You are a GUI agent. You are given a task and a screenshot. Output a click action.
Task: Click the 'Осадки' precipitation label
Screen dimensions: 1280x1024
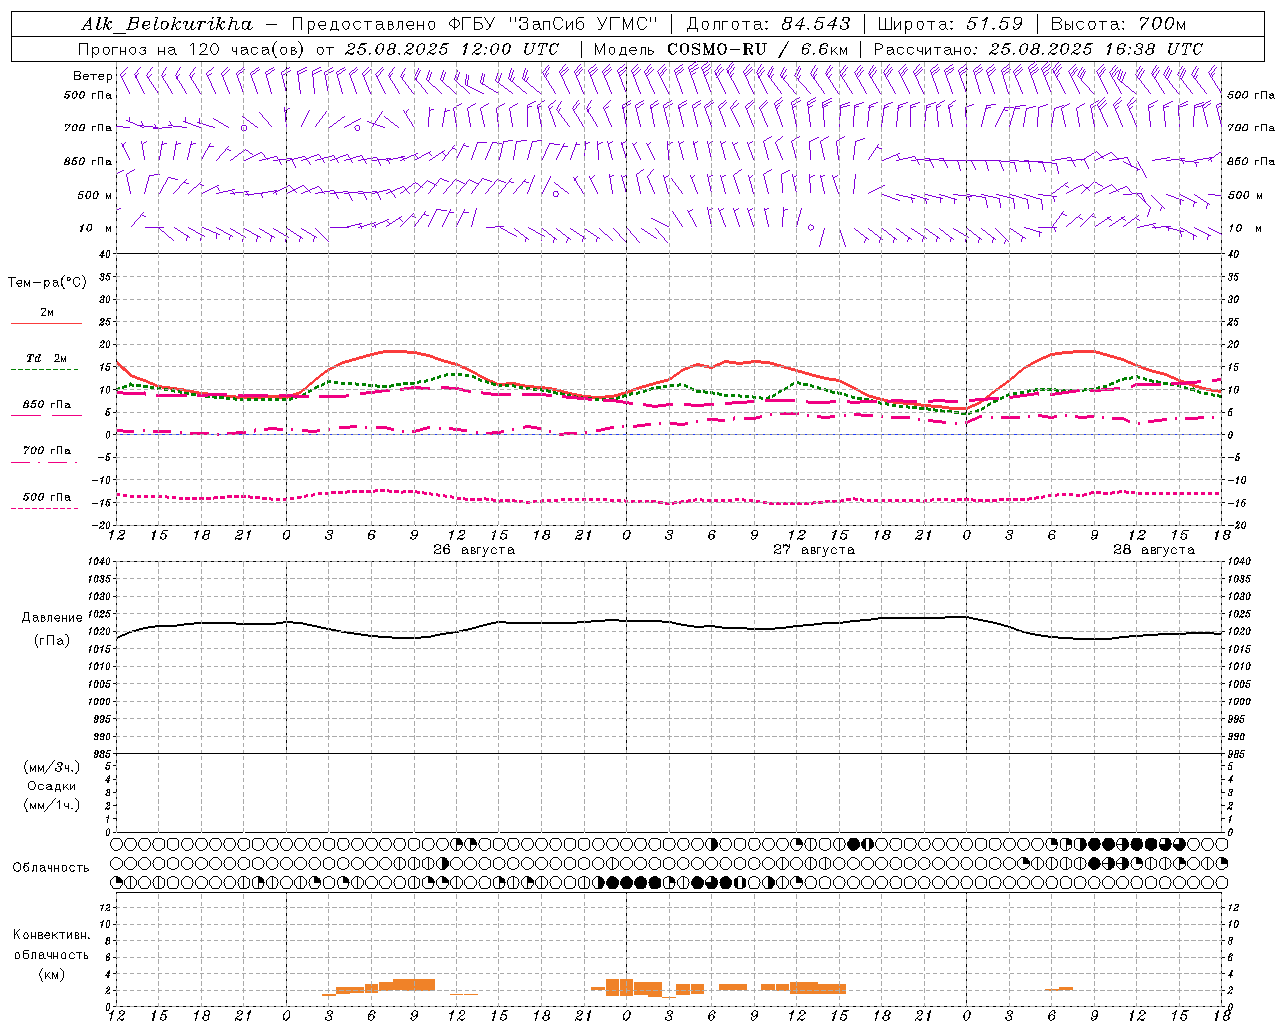click(x=52, y=786)
